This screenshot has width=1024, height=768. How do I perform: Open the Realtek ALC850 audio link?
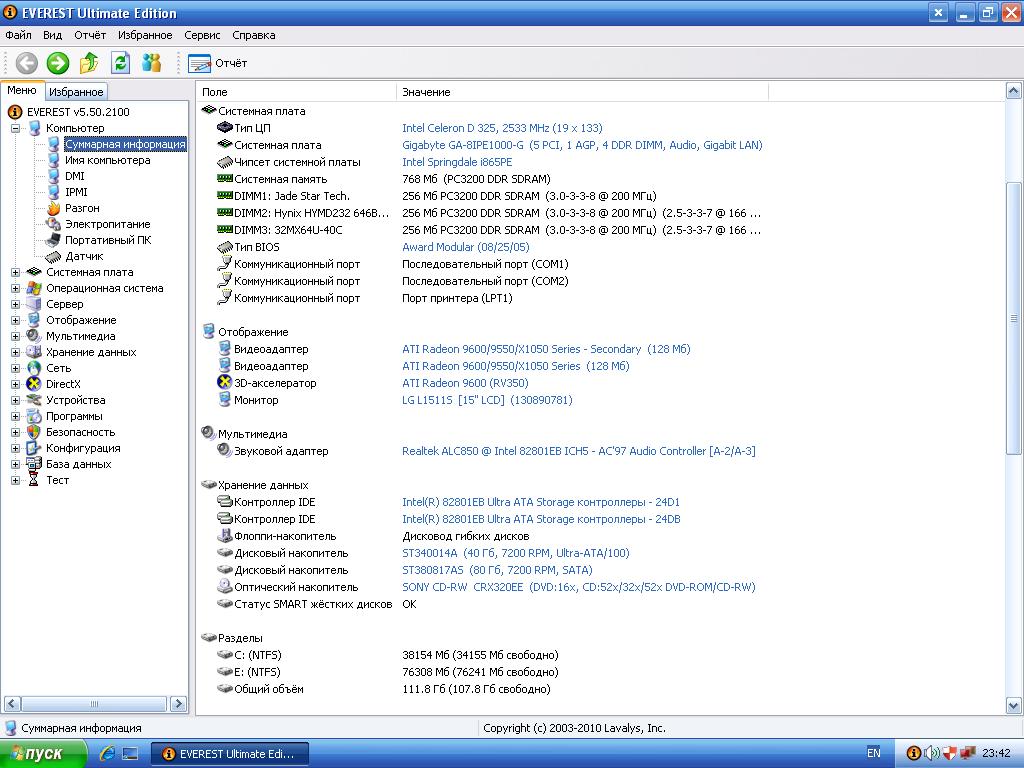tap(579, 451)
